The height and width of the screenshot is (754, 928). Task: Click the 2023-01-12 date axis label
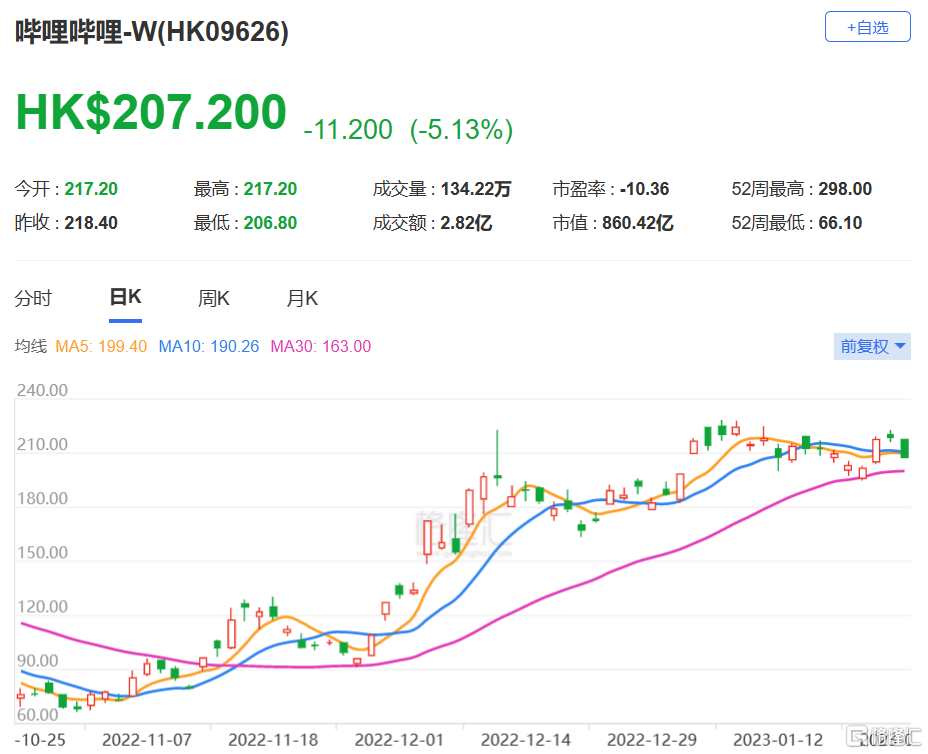click(x=778, y=740)
